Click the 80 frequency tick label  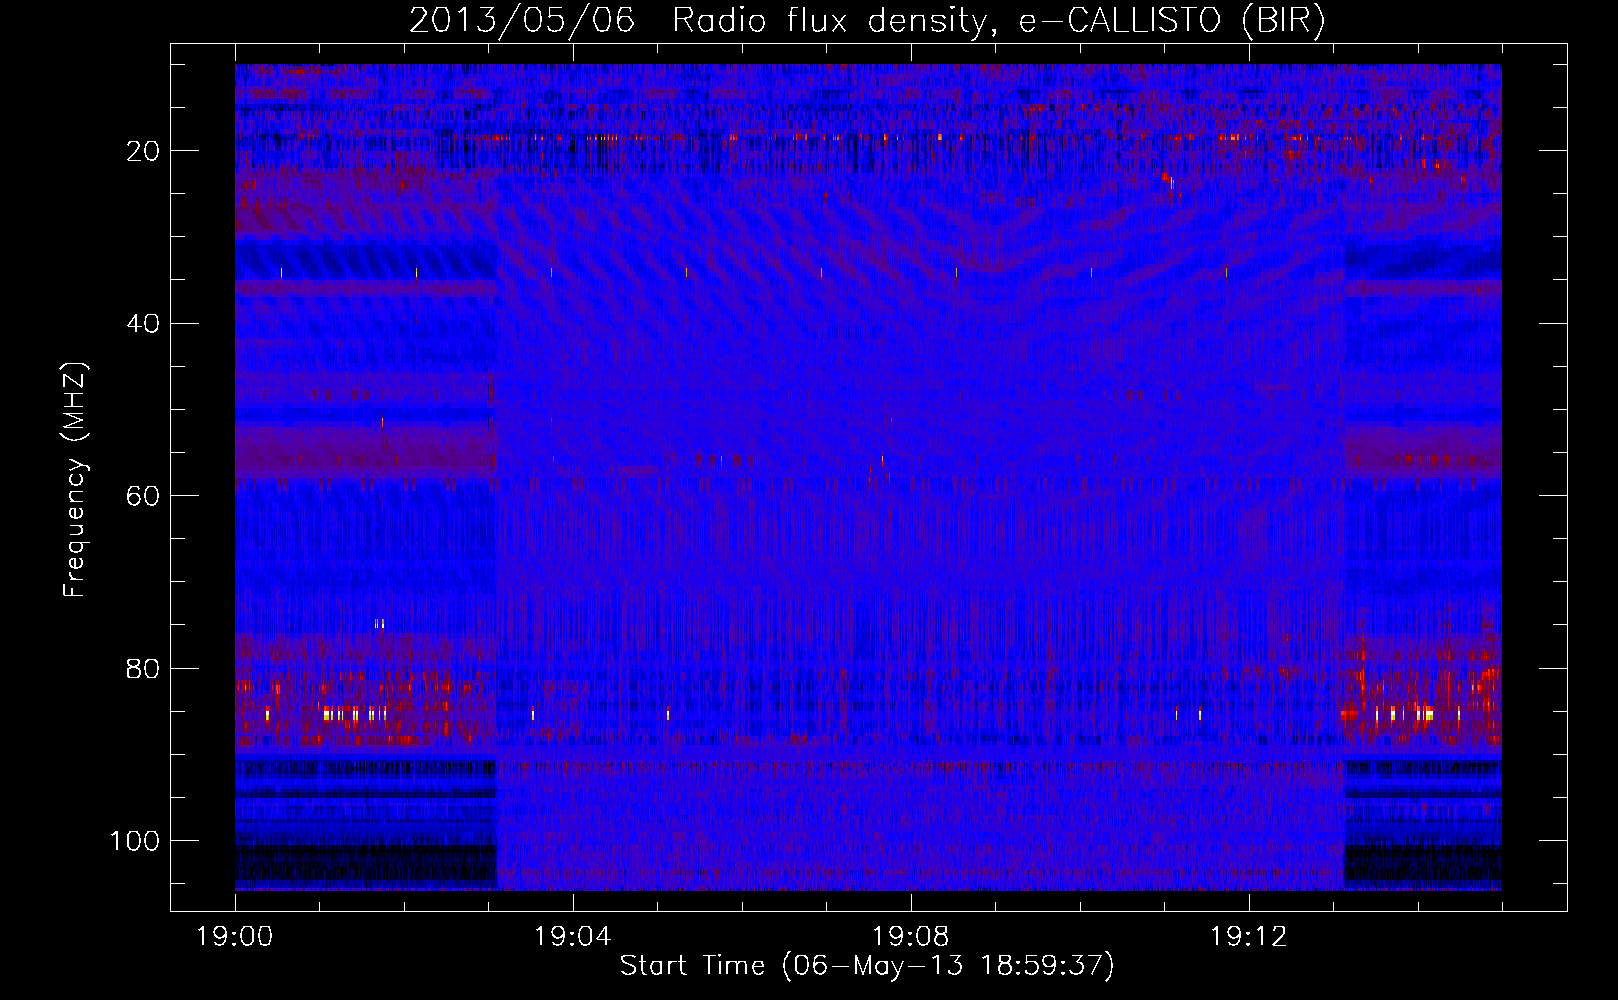[144, 669]
